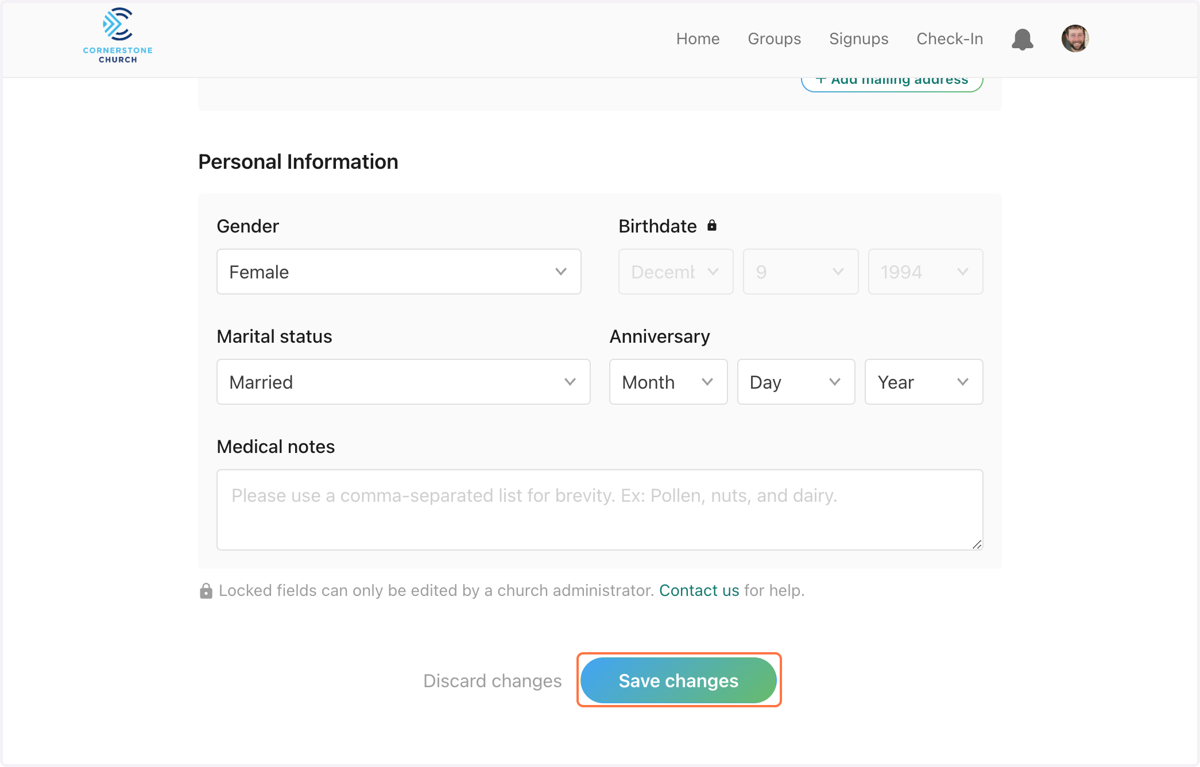
Task: Click the locked Birthdate day dropdown
Action: pyautogui.click(x=801, y=272)
